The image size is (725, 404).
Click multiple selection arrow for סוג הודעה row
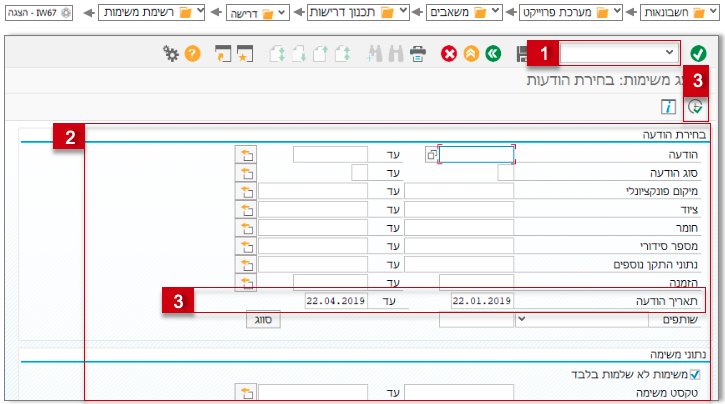pyautogui.click(x=246, y=173)
